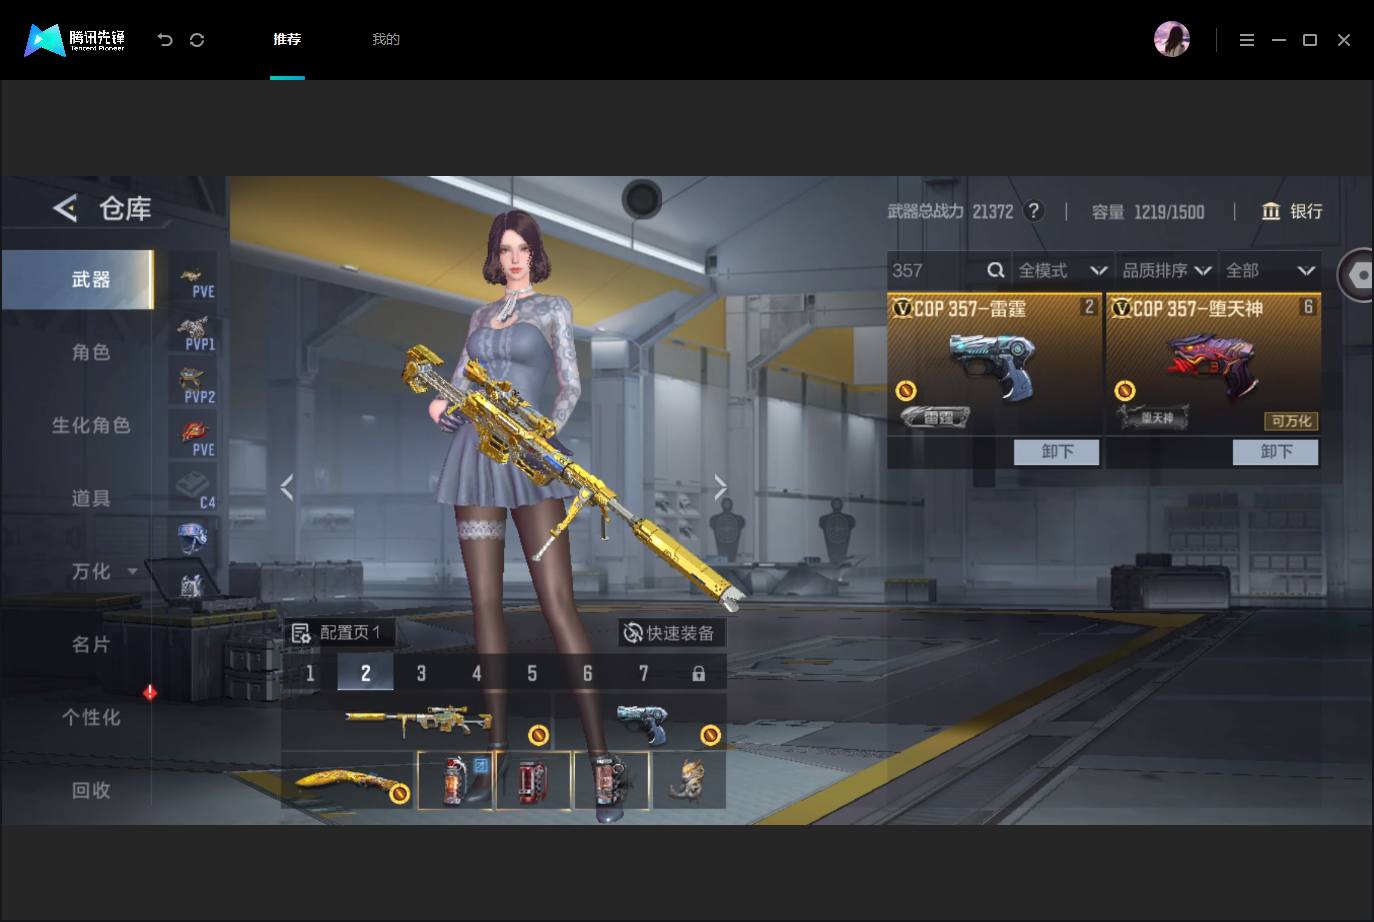Click 卸下 under COP 357-堕天神
The height and width of the screenshot is (922, 1374).
pyautogui.click(x=1276, y=452)
